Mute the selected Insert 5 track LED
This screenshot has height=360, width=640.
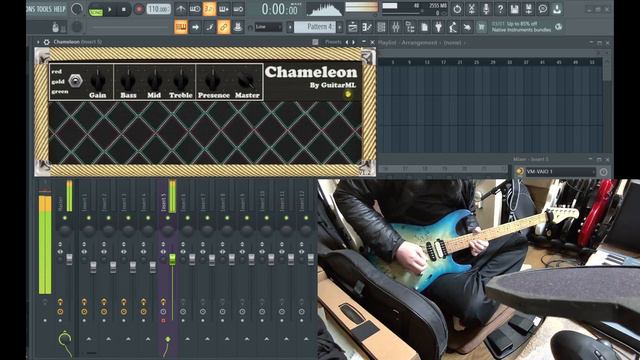point(168,218)
